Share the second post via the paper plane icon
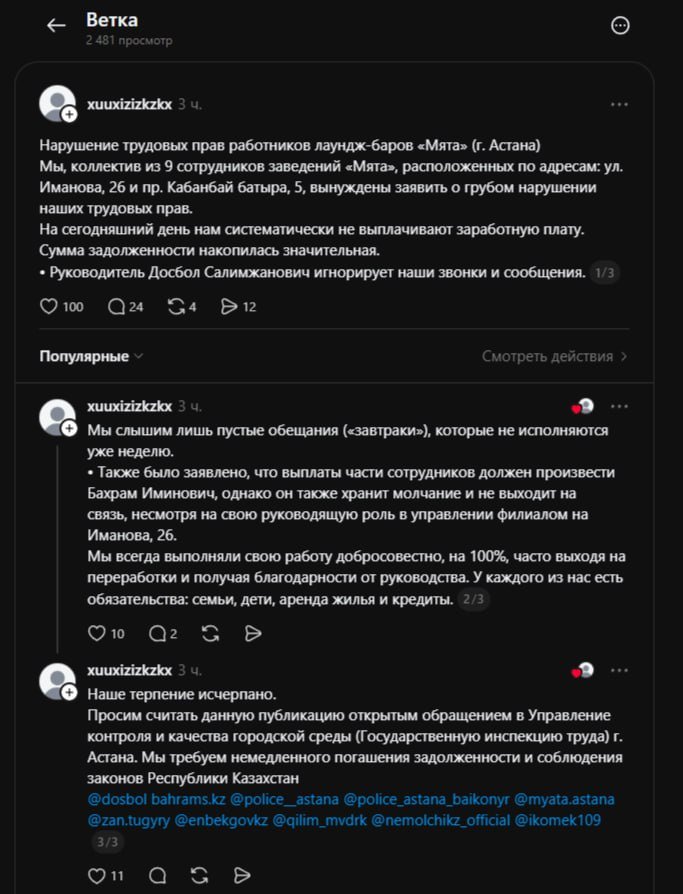The width and height of the screenshot is (683, 894). [253, 633]
